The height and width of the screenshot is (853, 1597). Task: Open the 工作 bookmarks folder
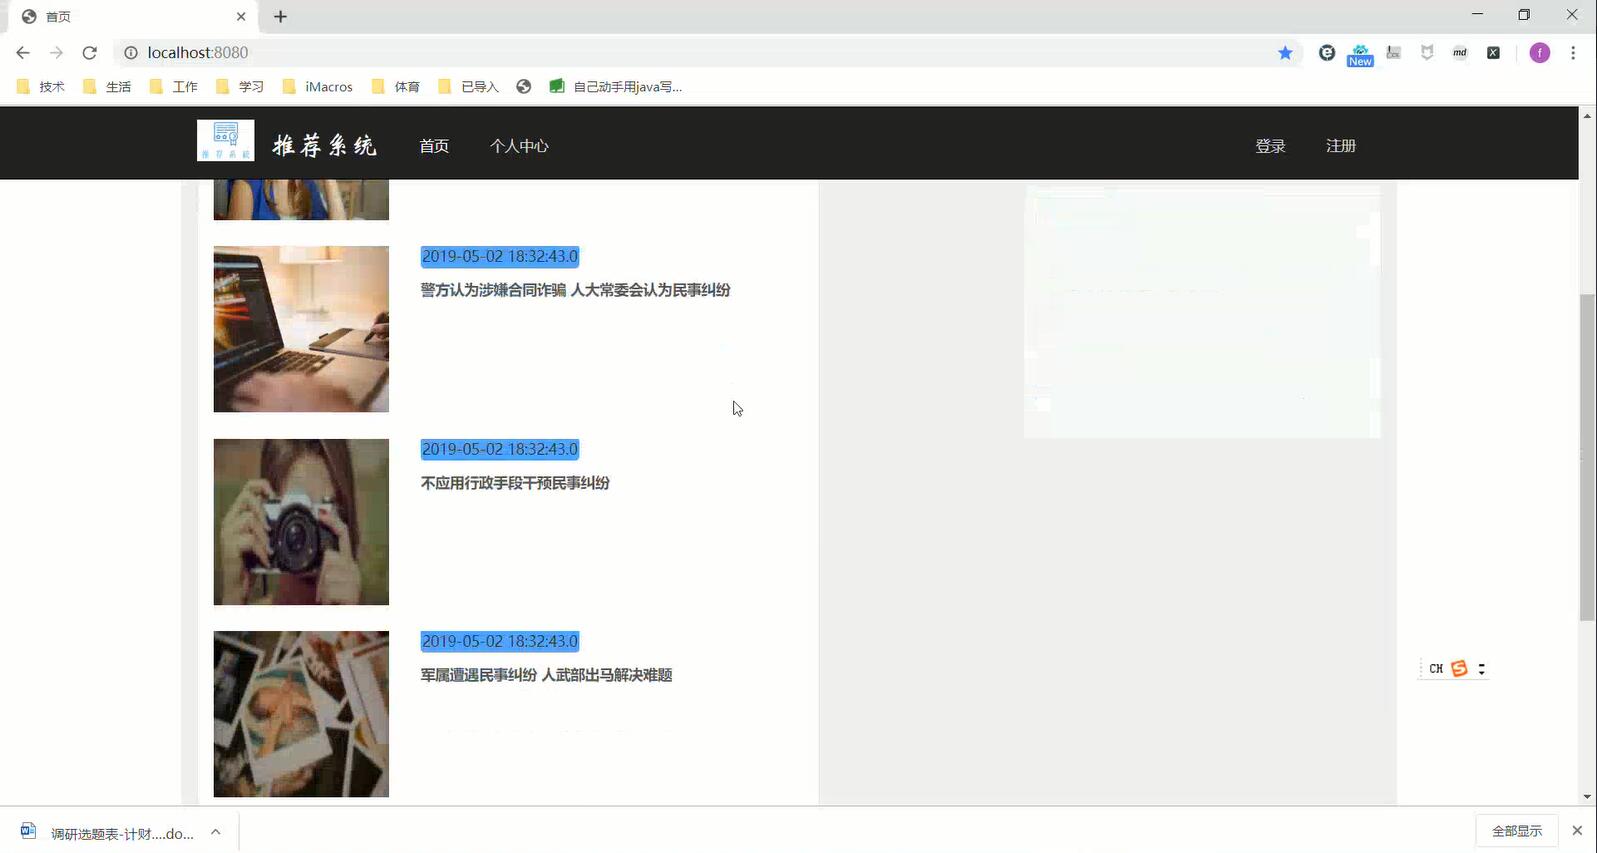pyautogui.click(x=174, y=87)
